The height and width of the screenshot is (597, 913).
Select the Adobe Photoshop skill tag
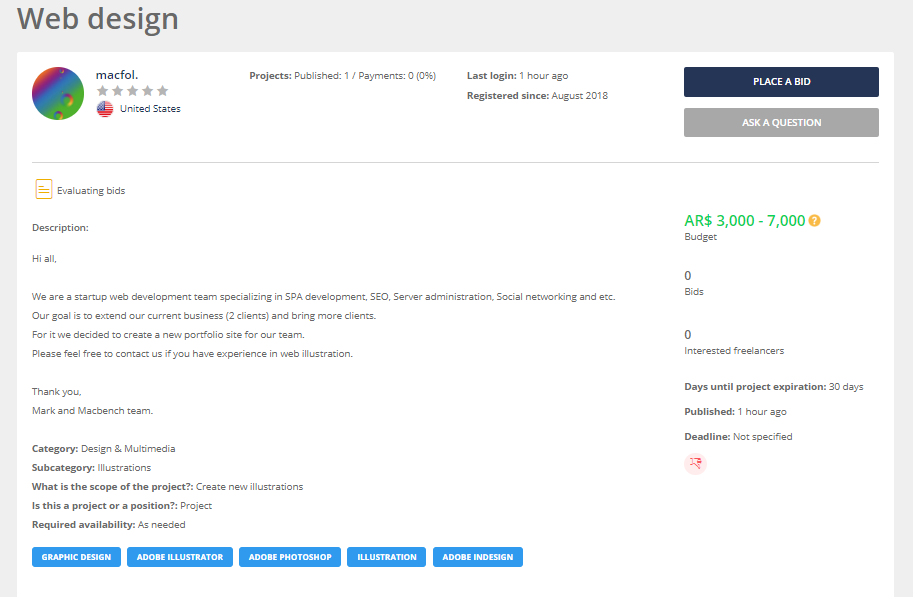click(290, 557)
